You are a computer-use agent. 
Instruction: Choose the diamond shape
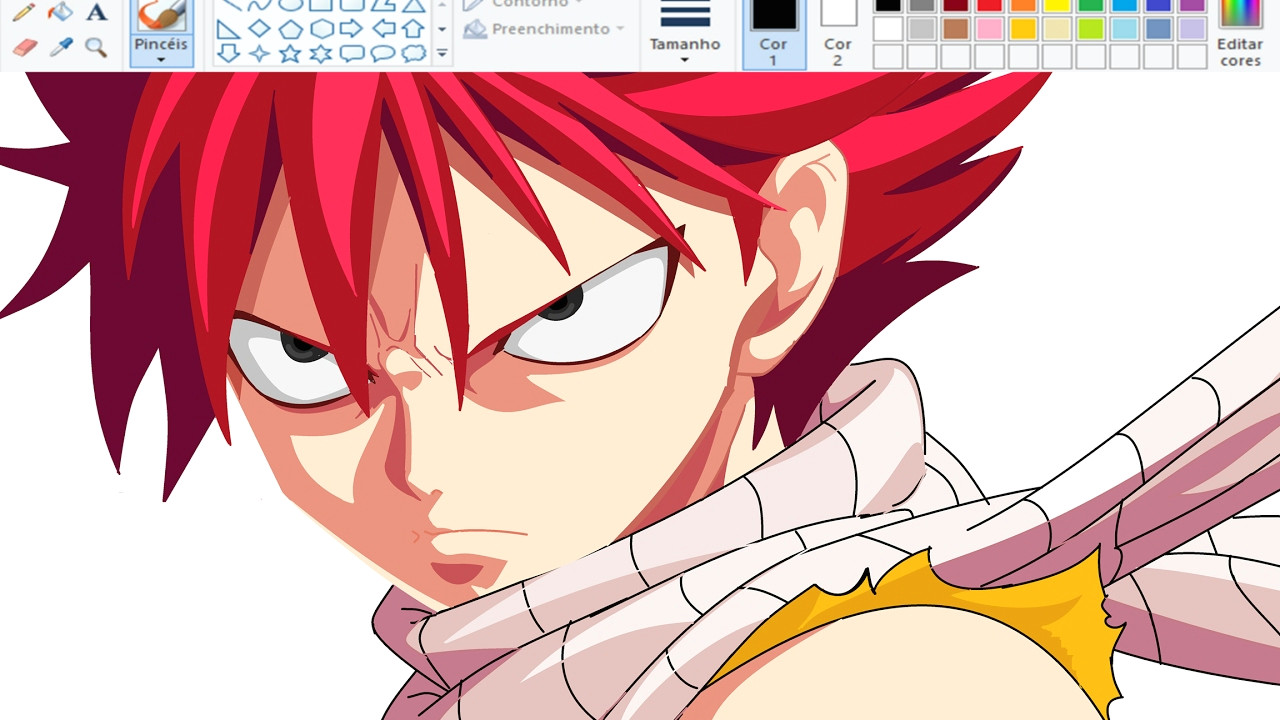tap(260, 29)
